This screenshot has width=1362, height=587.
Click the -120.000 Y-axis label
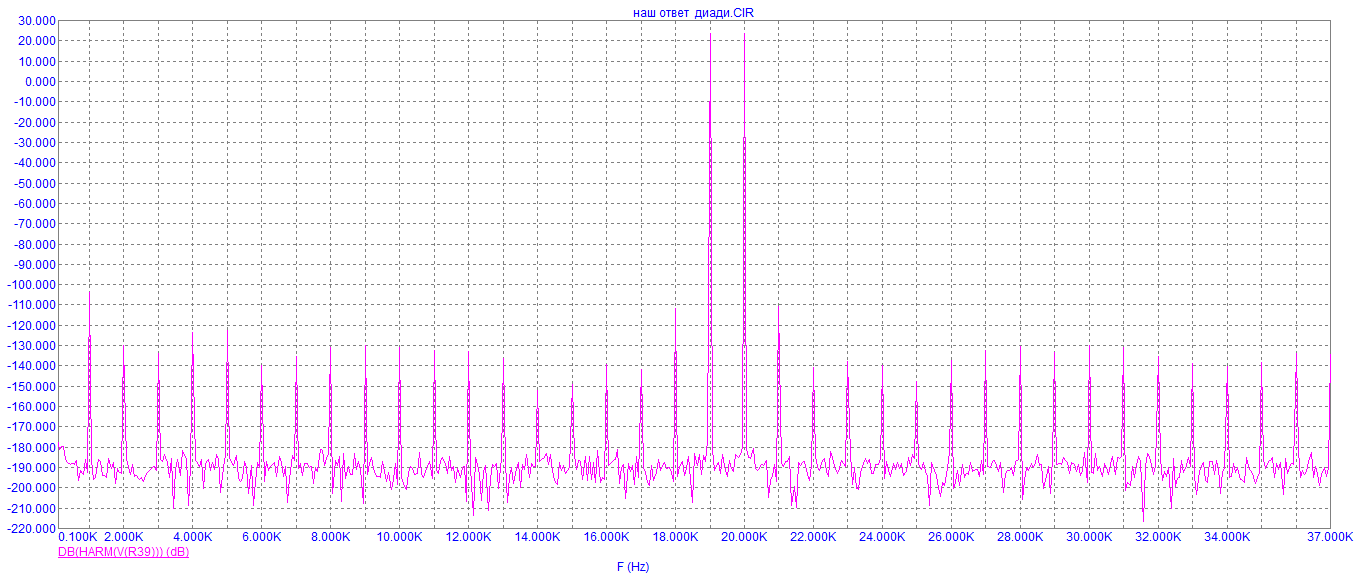click(x=33, y=325)
